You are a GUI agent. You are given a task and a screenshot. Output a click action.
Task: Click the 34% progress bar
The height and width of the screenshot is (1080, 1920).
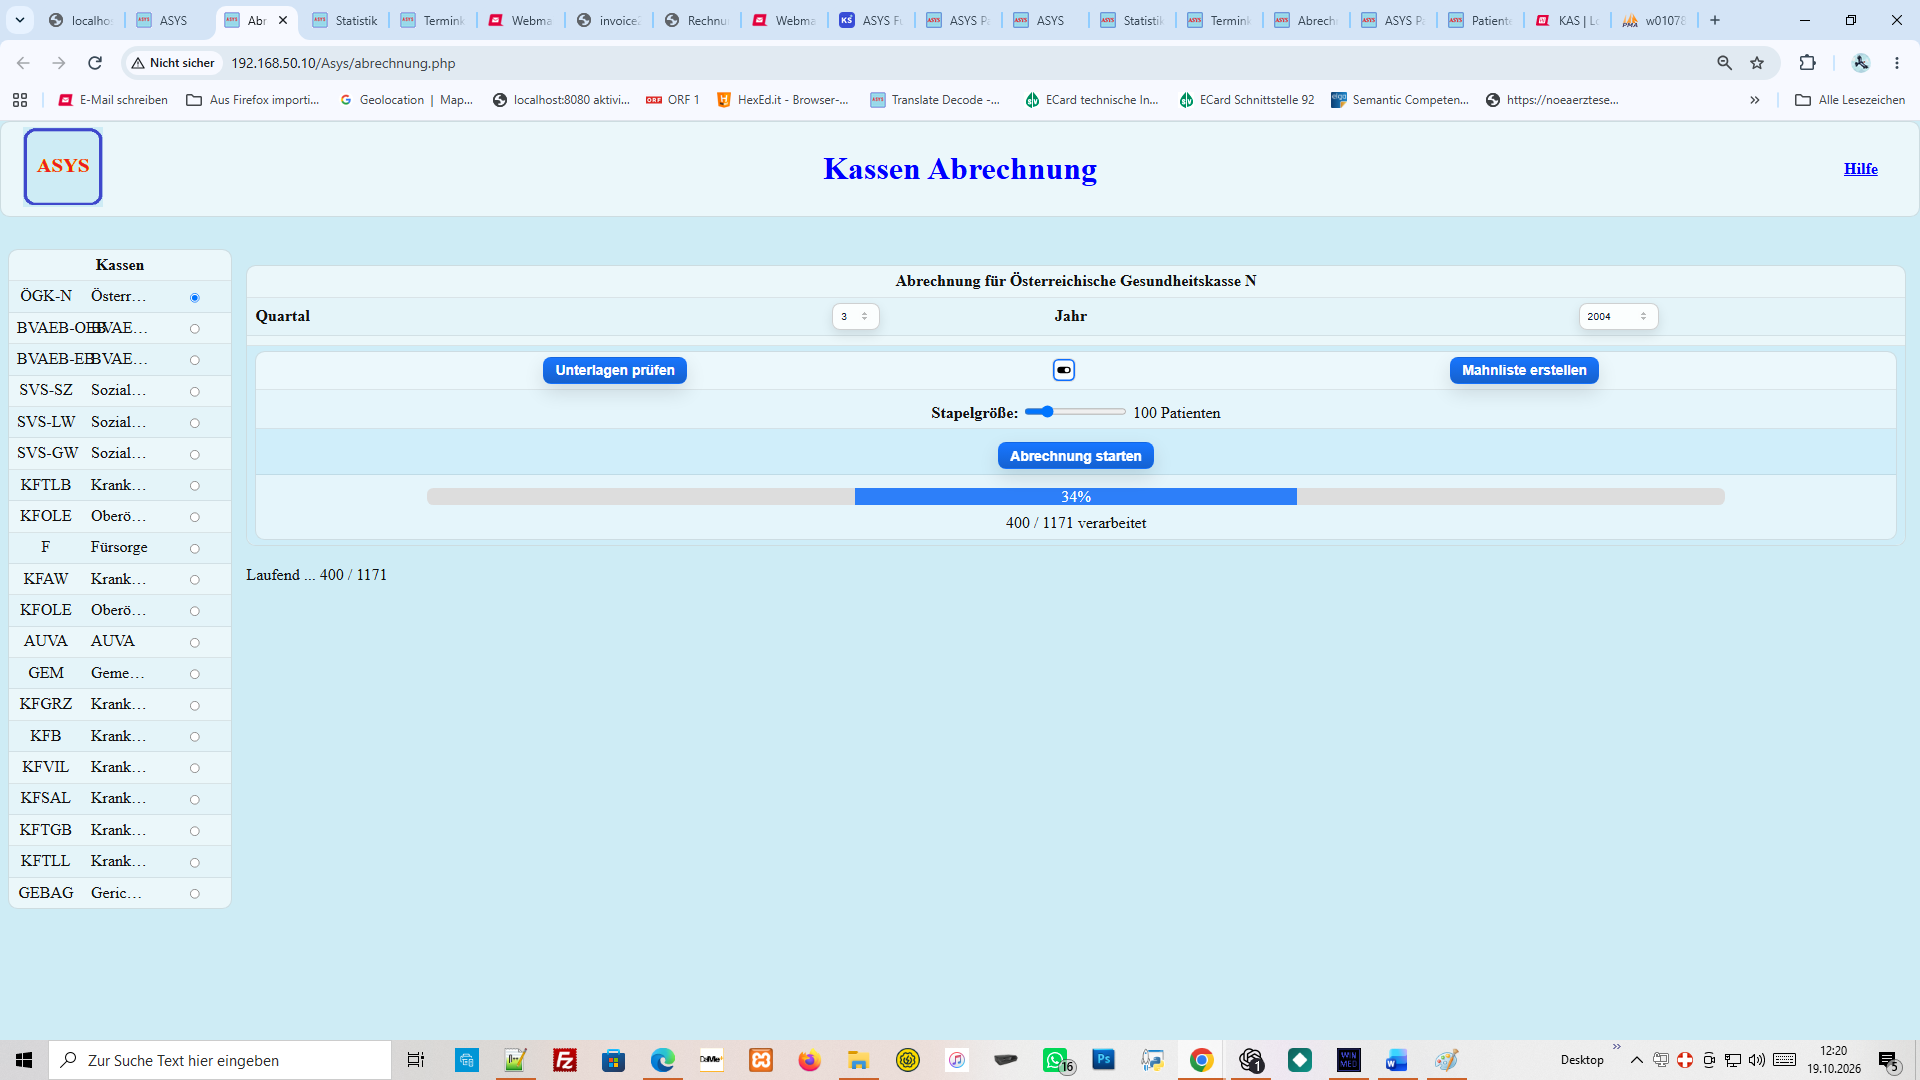click(x=1076, y=497)
